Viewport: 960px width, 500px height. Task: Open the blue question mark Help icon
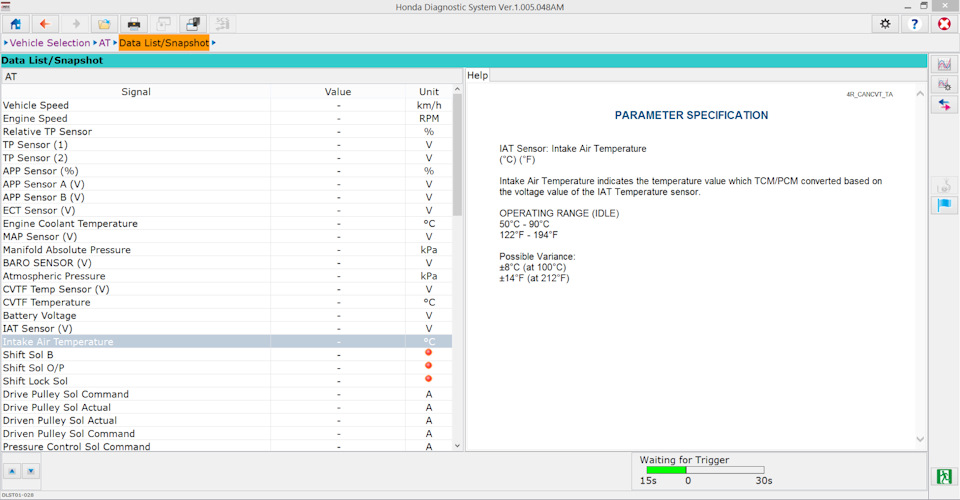pyautogui.click(x=913, y=23)
